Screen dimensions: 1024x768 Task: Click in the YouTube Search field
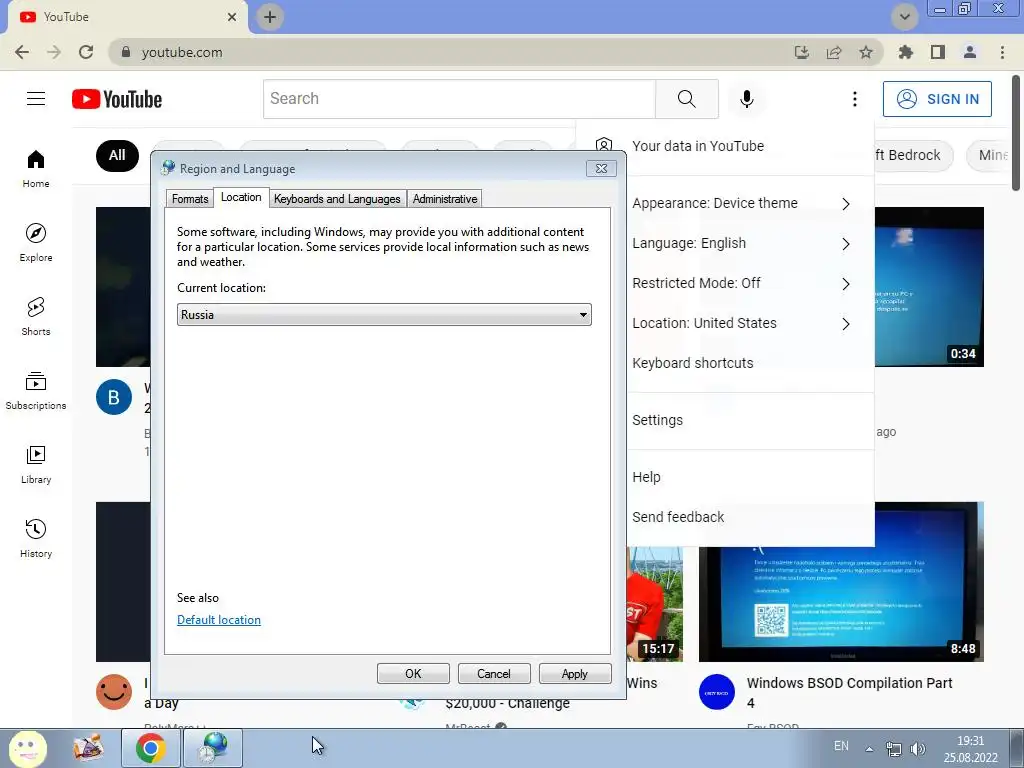click(459, 99)
